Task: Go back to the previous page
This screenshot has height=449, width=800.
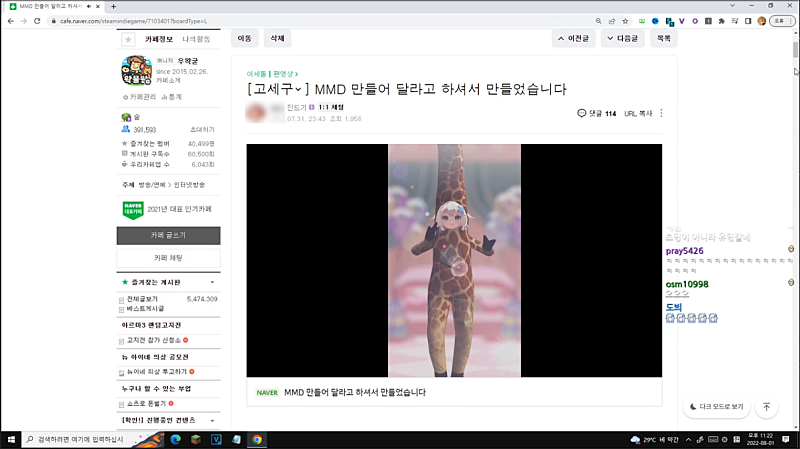Action: [11, 21]
